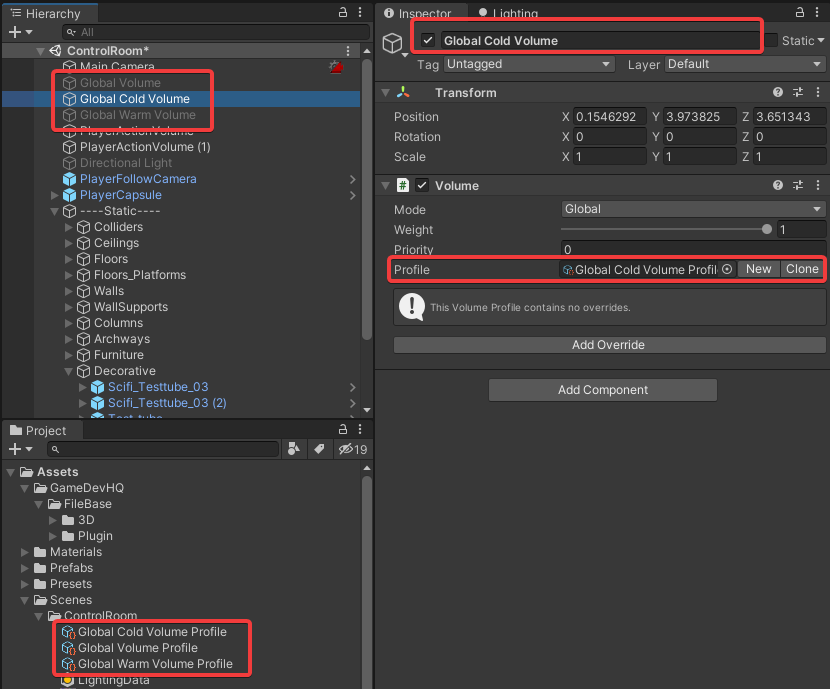The width and height of the screenshot is (830, 689).
Task: Open PlayerFollowCamera prefab arrow
Action: point(353,179)
